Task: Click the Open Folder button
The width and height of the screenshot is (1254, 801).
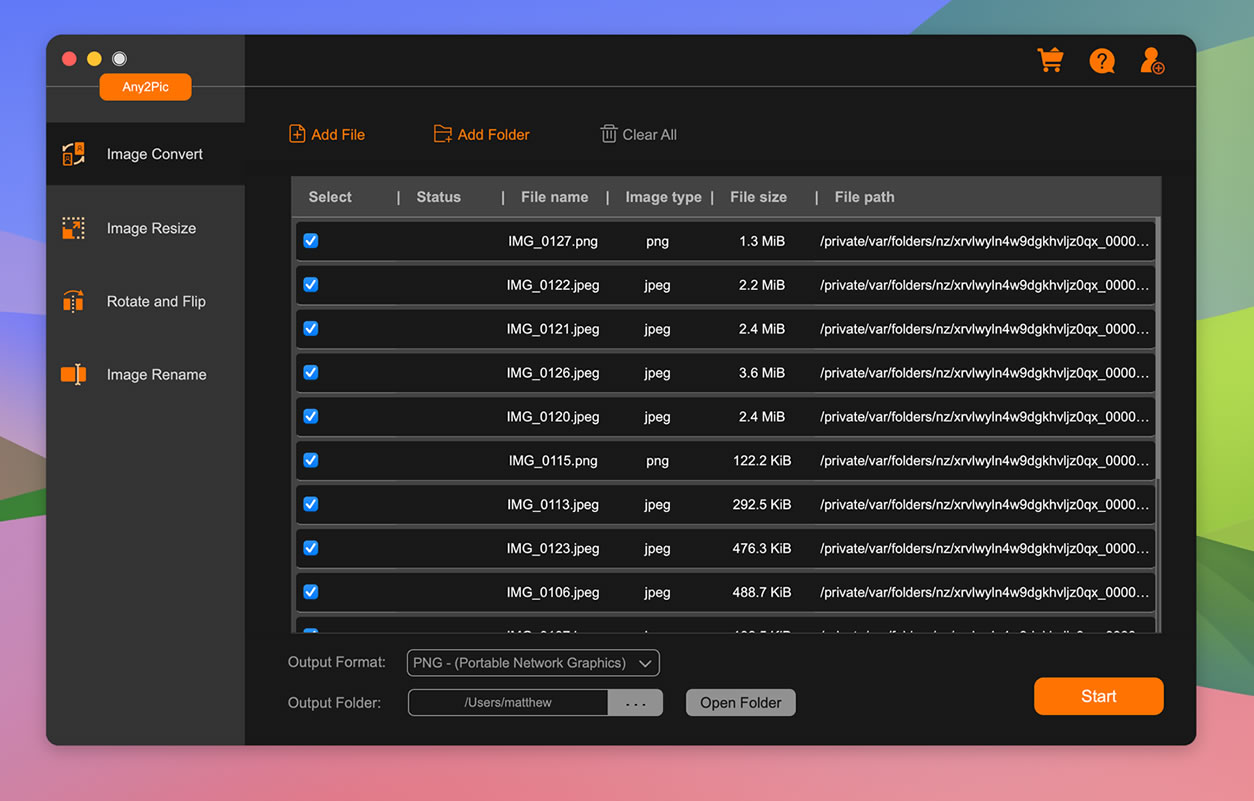Action: [740, 702]
